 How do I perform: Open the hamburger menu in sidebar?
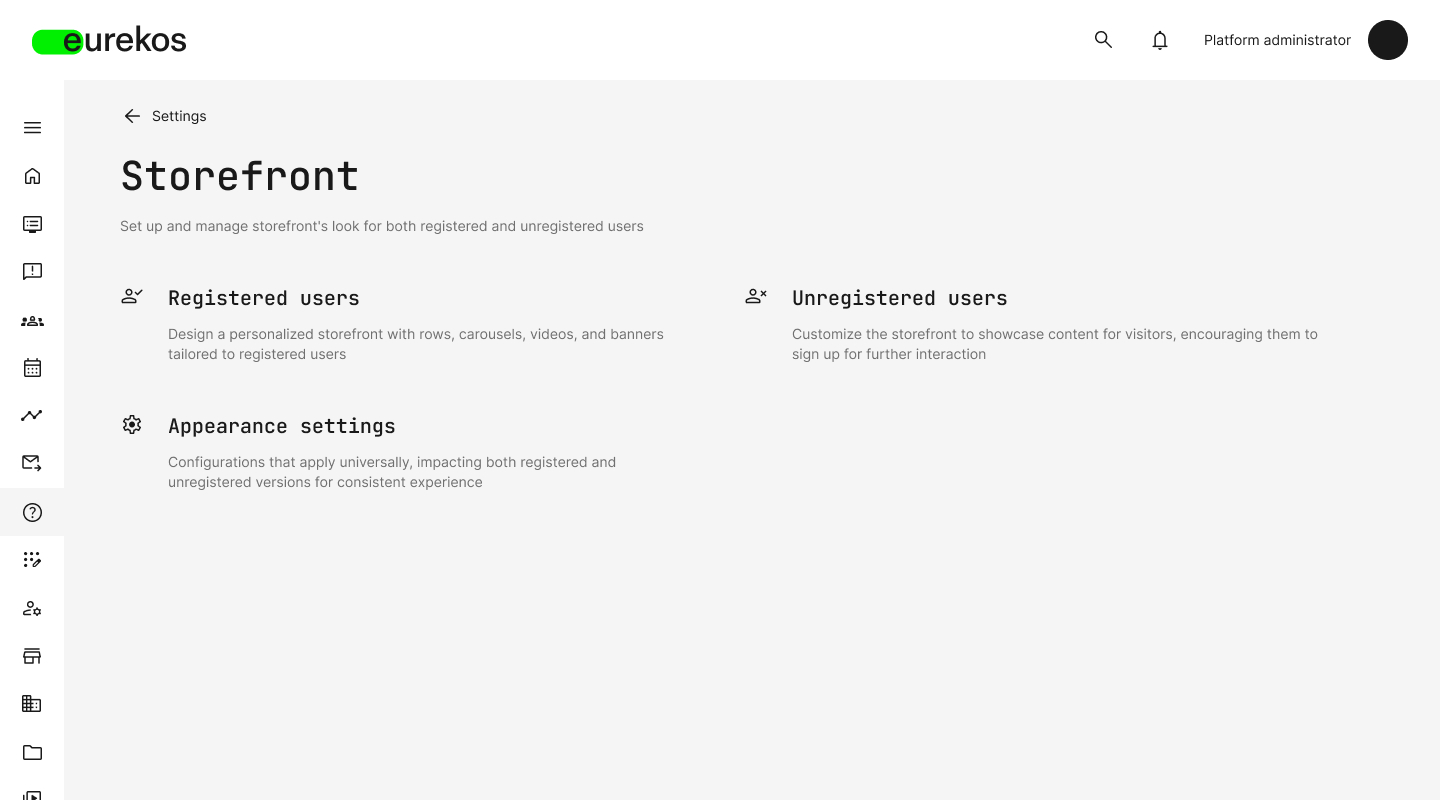(32, 128)
